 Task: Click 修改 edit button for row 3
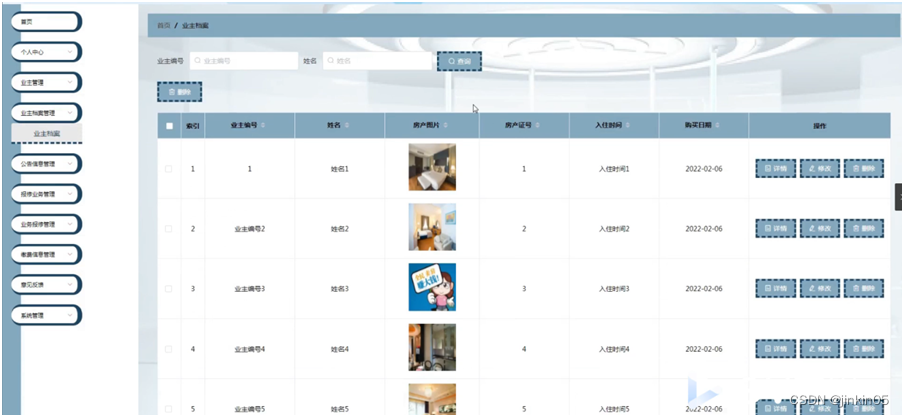coord(820,289)
